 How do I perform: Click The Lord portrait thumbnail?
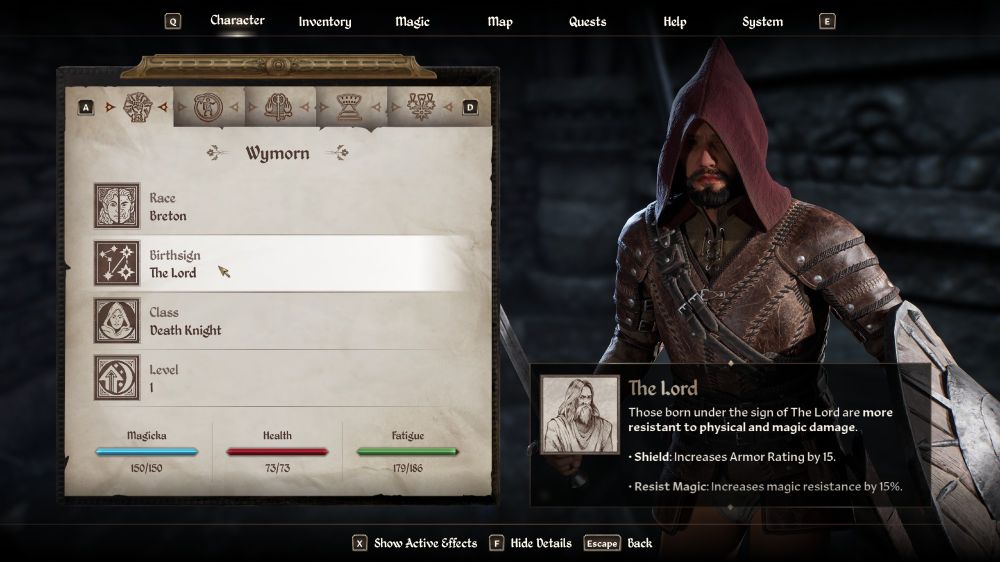(580, 415)
